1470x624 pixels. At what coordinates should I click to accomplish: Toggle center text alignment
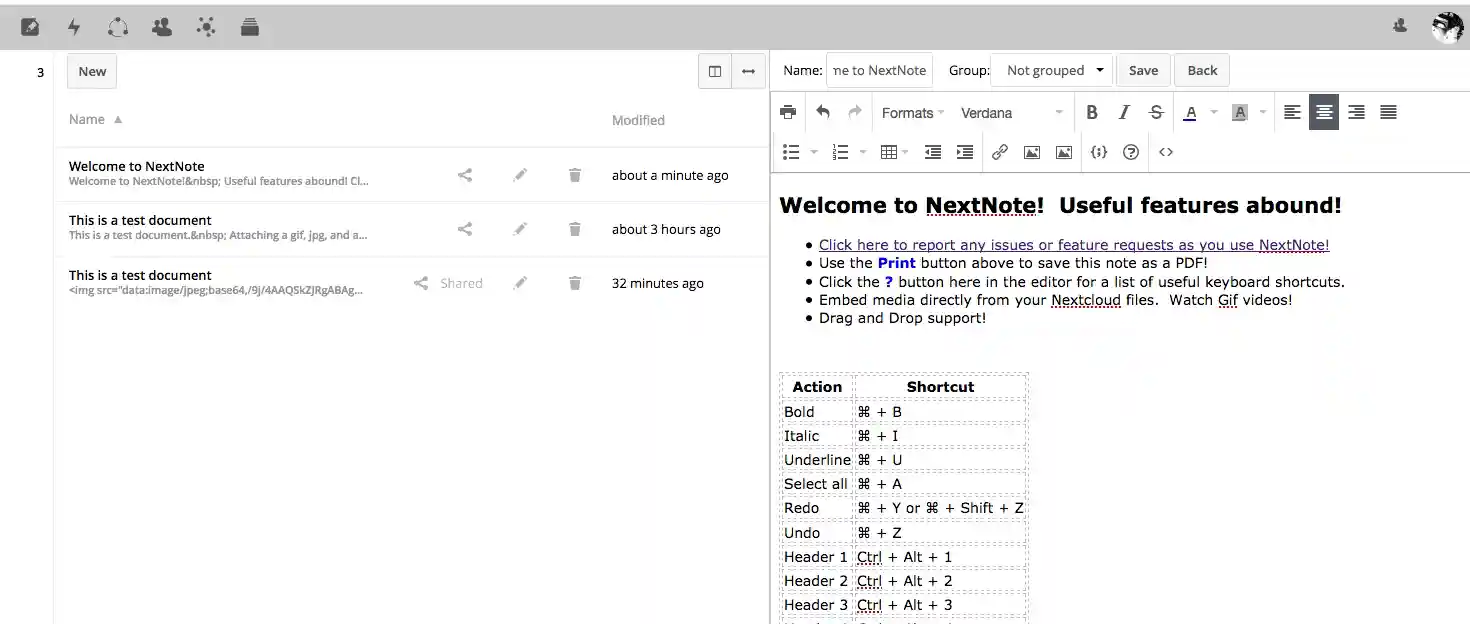[1324, 112]
